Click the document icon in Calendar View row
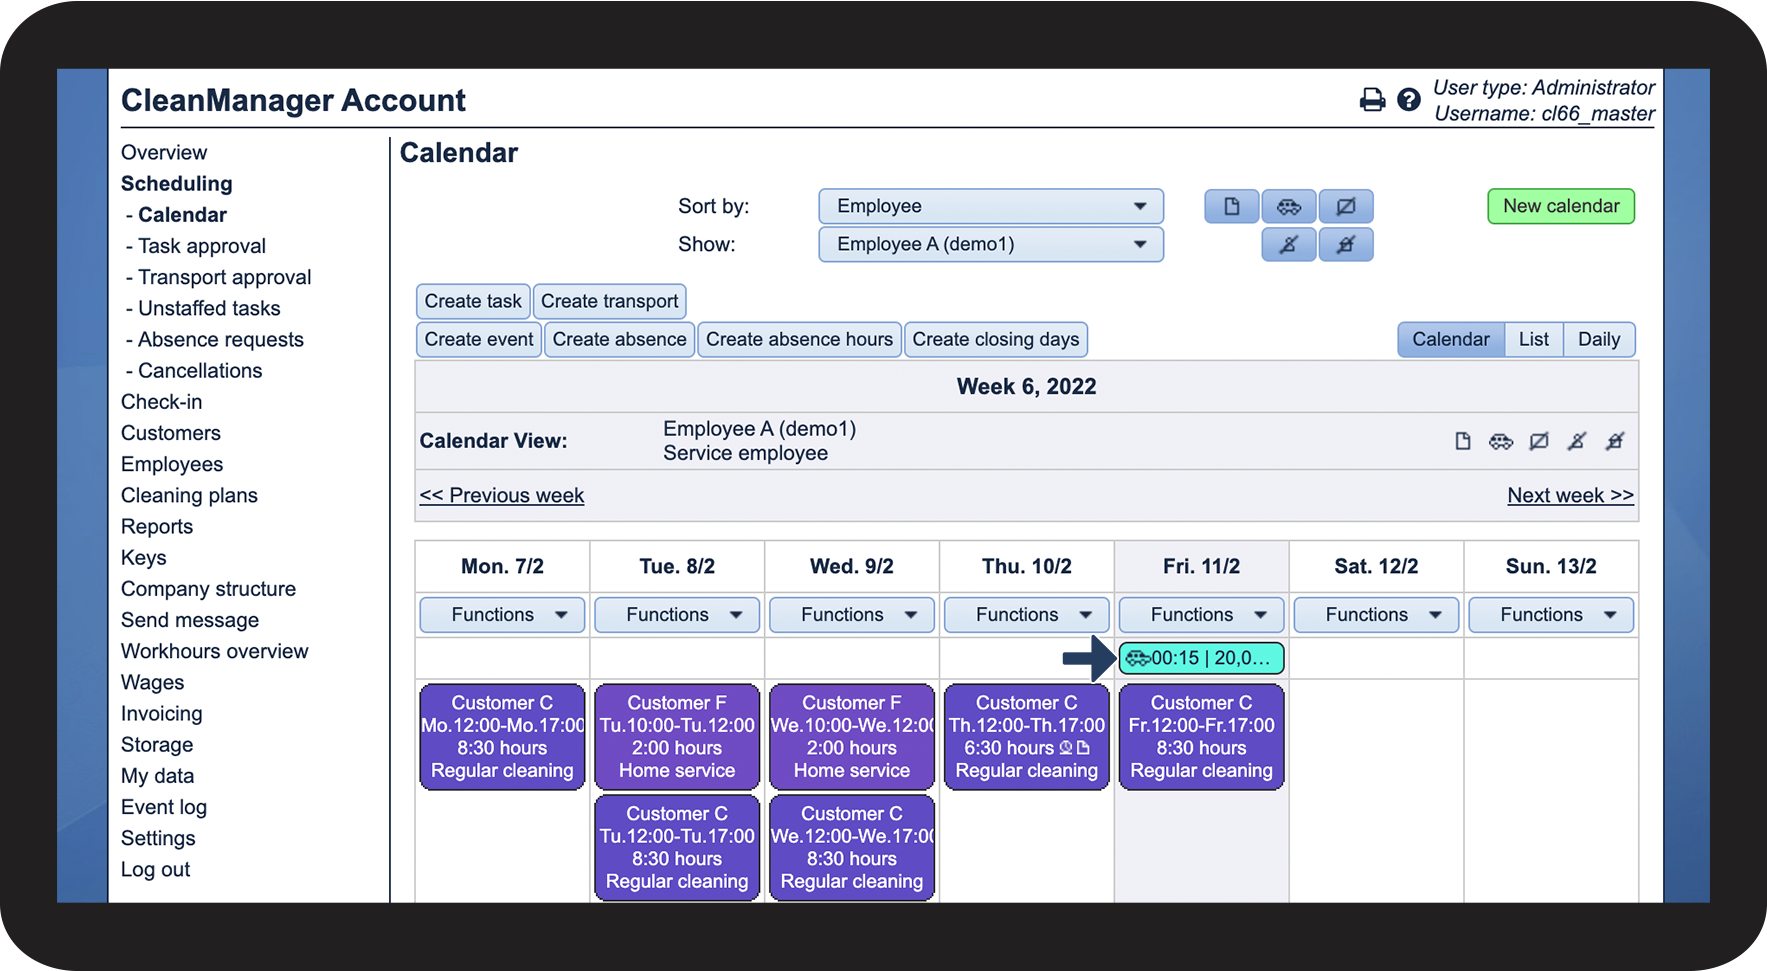 click(x=1463, y=441)
